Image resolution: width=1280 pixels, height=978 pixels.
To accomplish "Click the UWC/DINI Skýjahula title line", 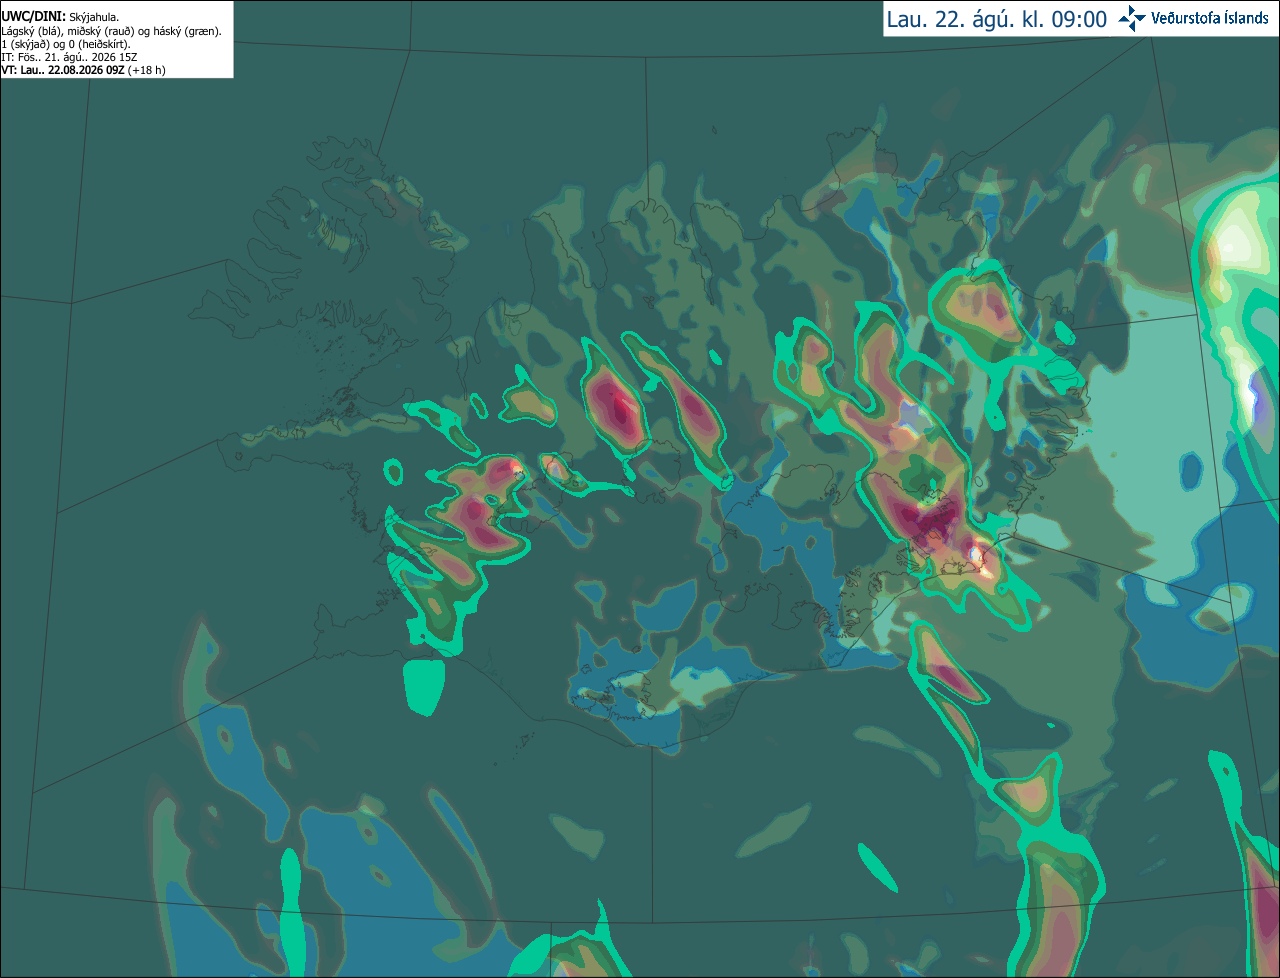I will [x=60, y=17].
